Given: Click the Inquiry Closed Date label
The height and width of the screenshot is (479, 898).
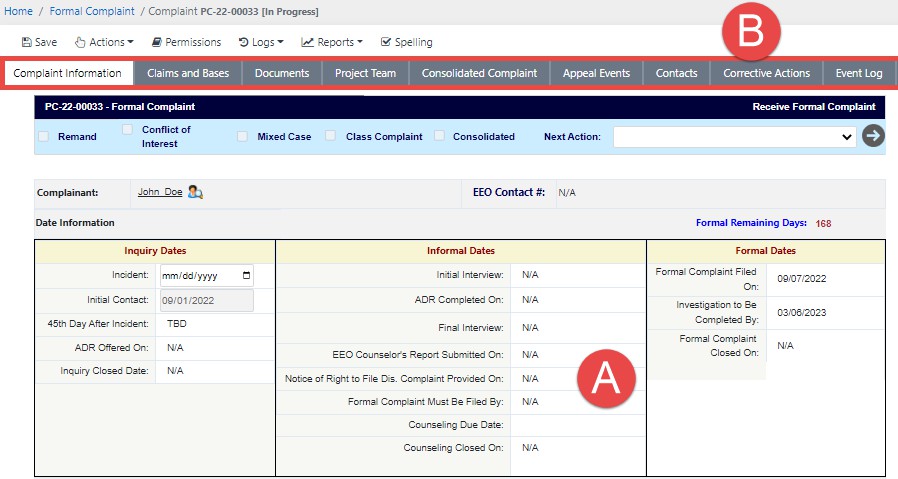Looking at the screenshot, I should [x=104, y=371].
